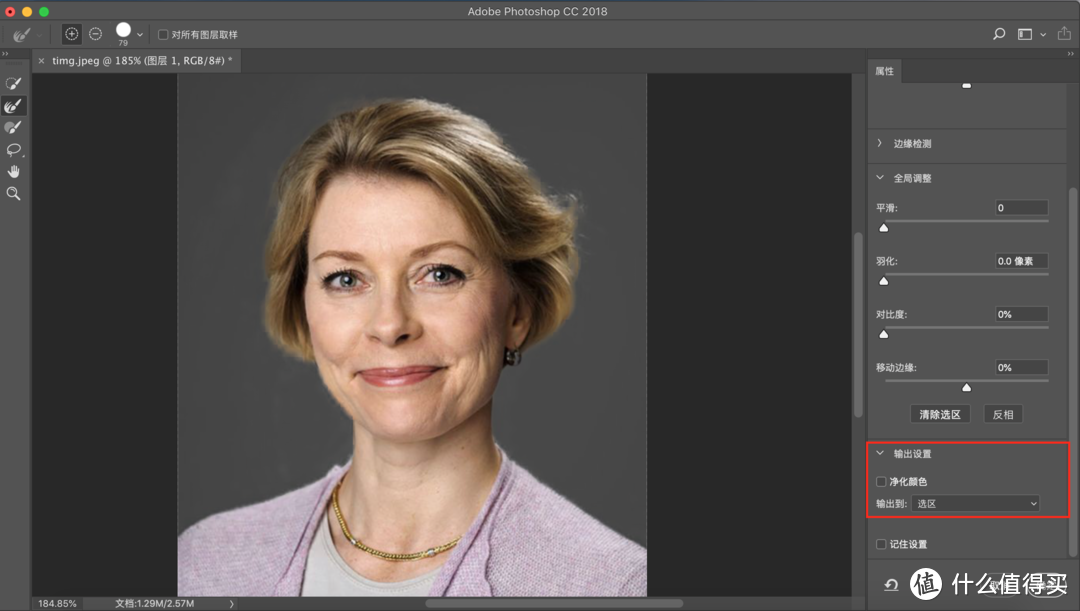This screenshot has height=611, width=1080.
Task: Expand the 边缘检测 section
Action: (880, 143)
